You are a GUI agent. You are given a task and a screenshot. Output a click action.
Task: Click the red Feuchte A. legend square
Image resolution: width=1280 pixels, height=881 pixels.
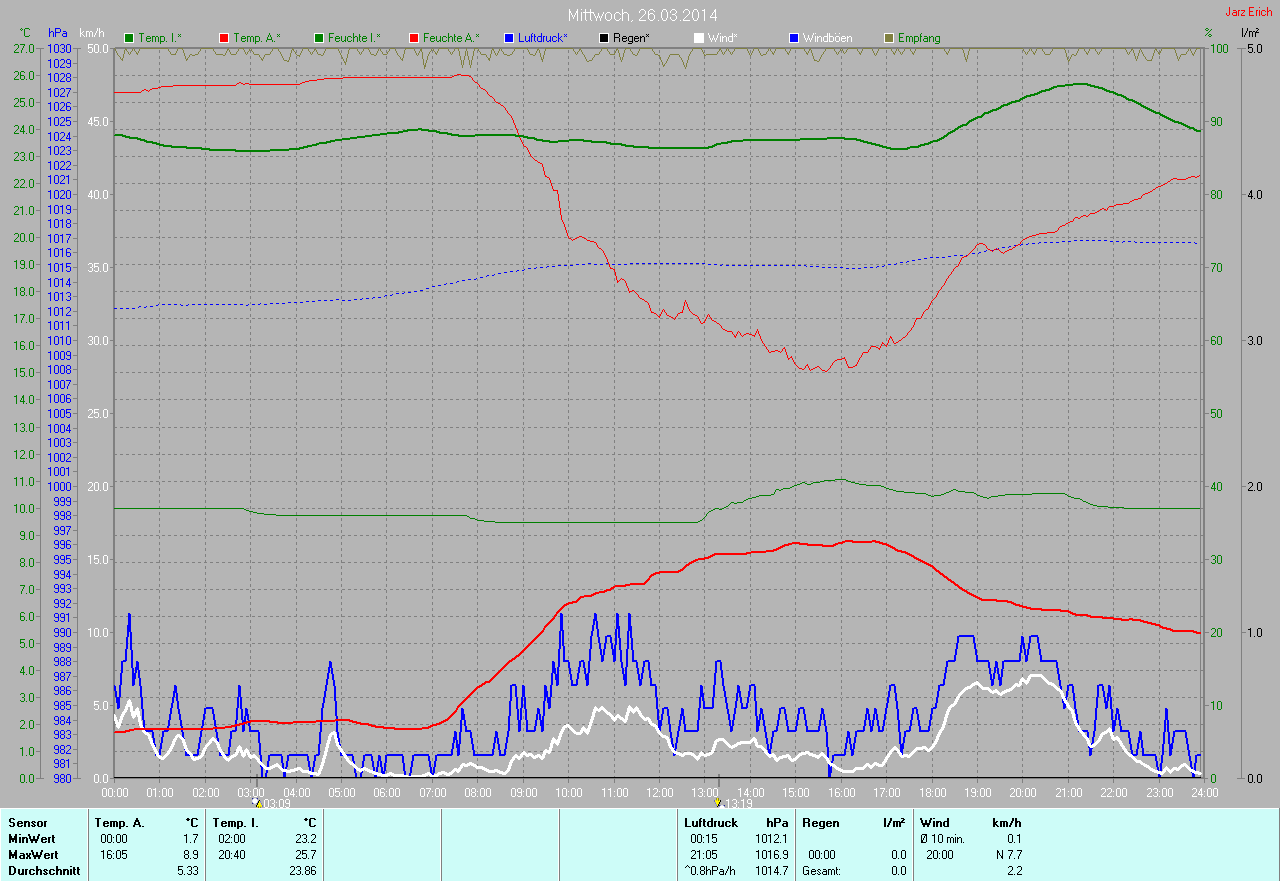click(x=414, y=38)
